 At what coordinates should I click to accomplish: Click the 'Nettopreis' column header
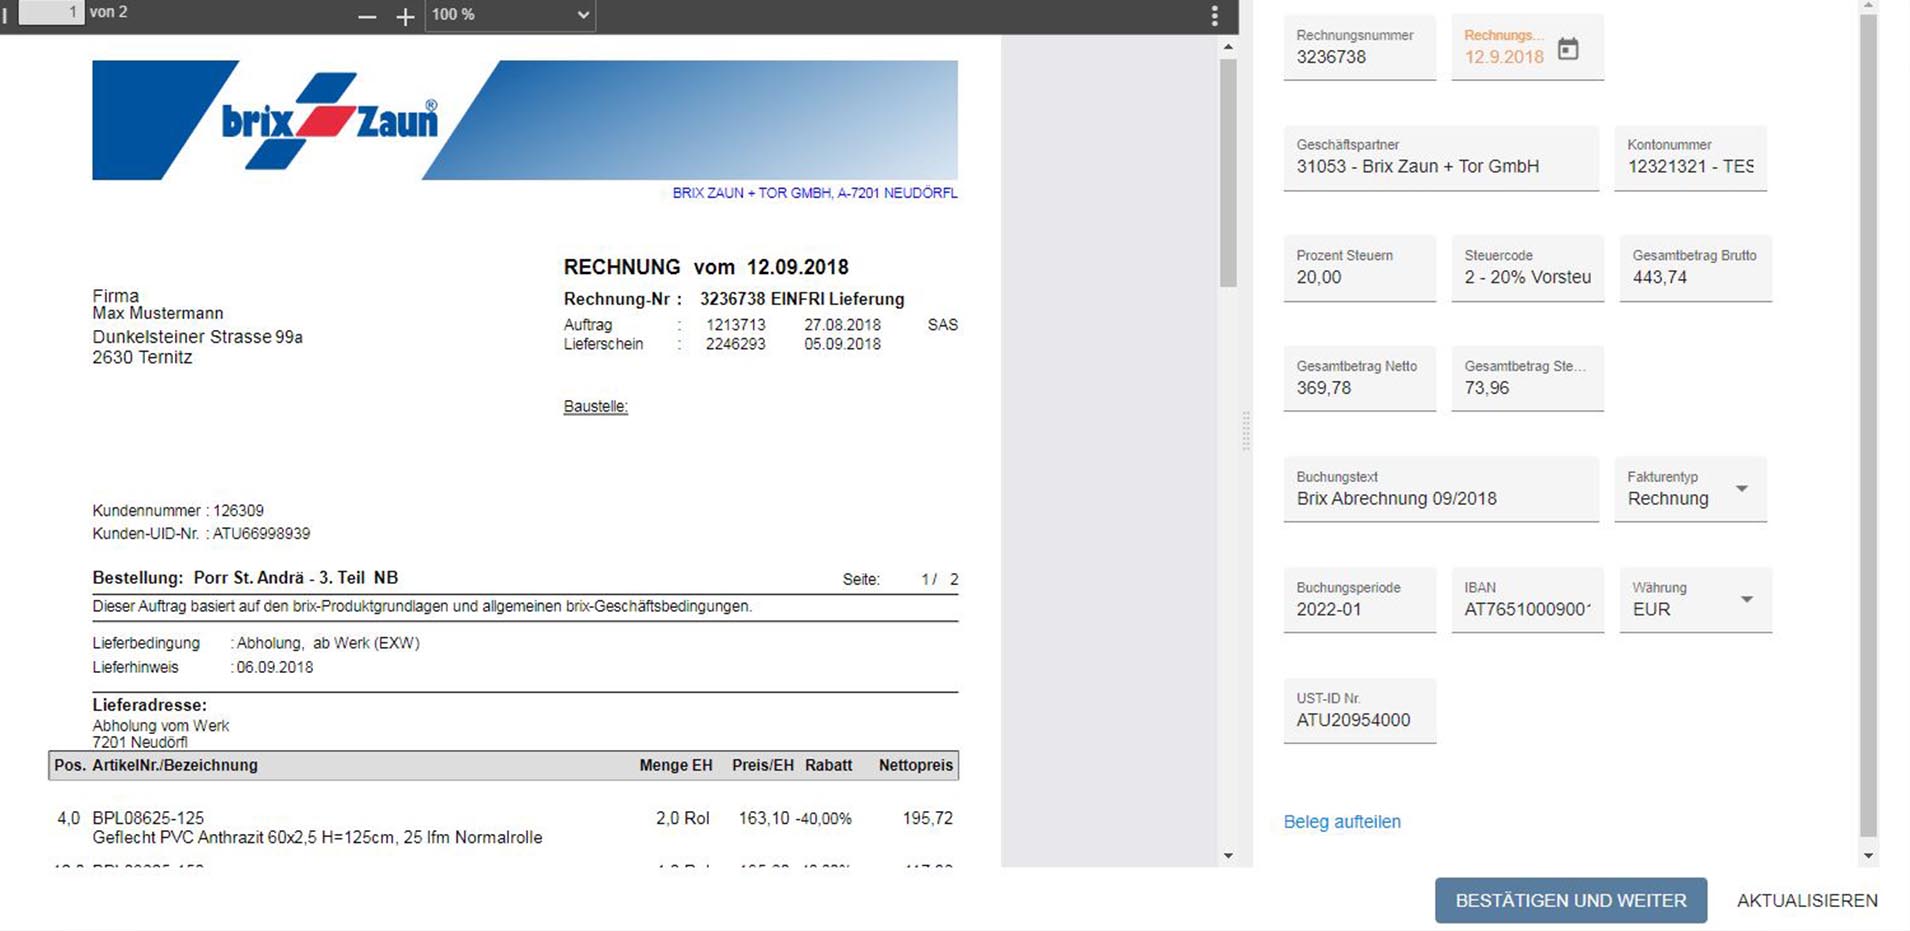click(x=916, y=765)
